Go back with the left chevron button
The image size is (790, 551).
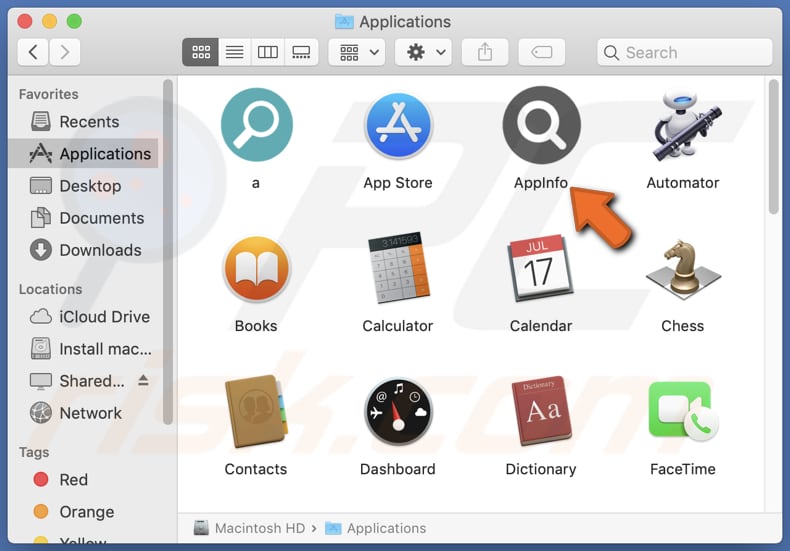click(x=33, y=52)
